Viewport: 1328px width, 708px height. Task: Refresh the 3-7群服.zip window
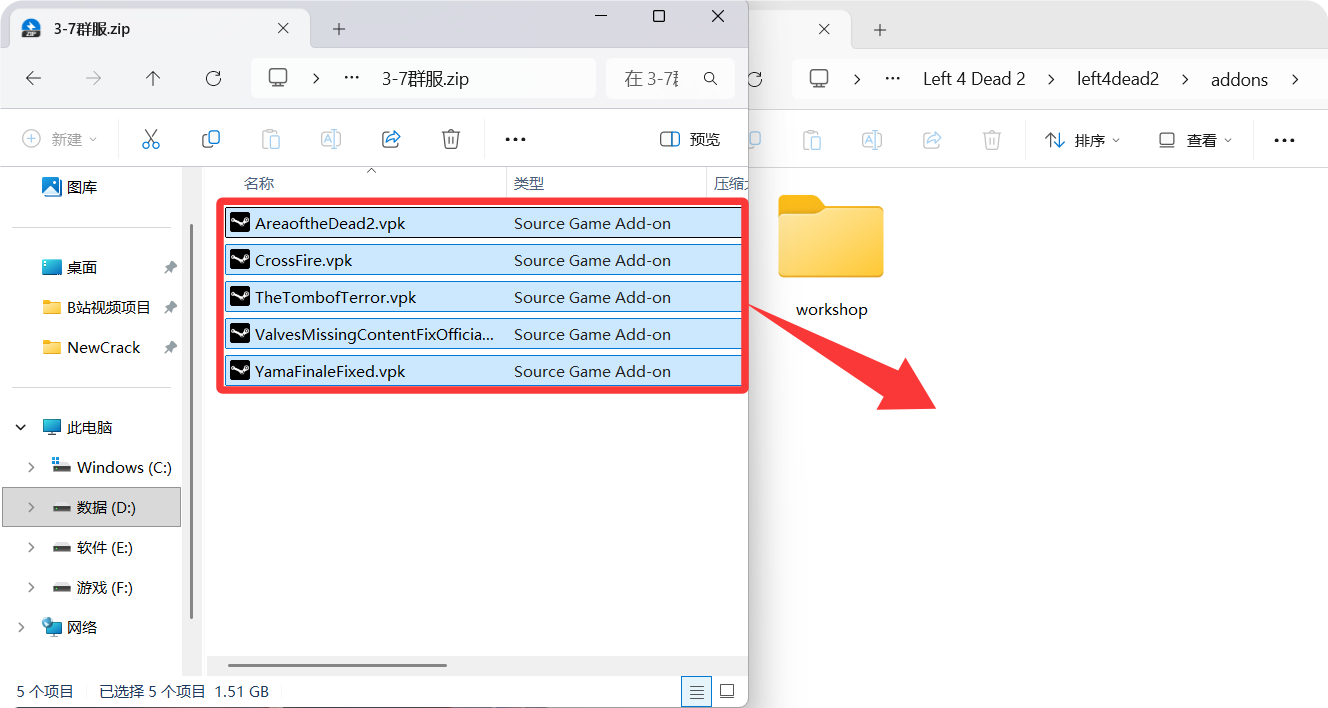[x=213, y=78]
